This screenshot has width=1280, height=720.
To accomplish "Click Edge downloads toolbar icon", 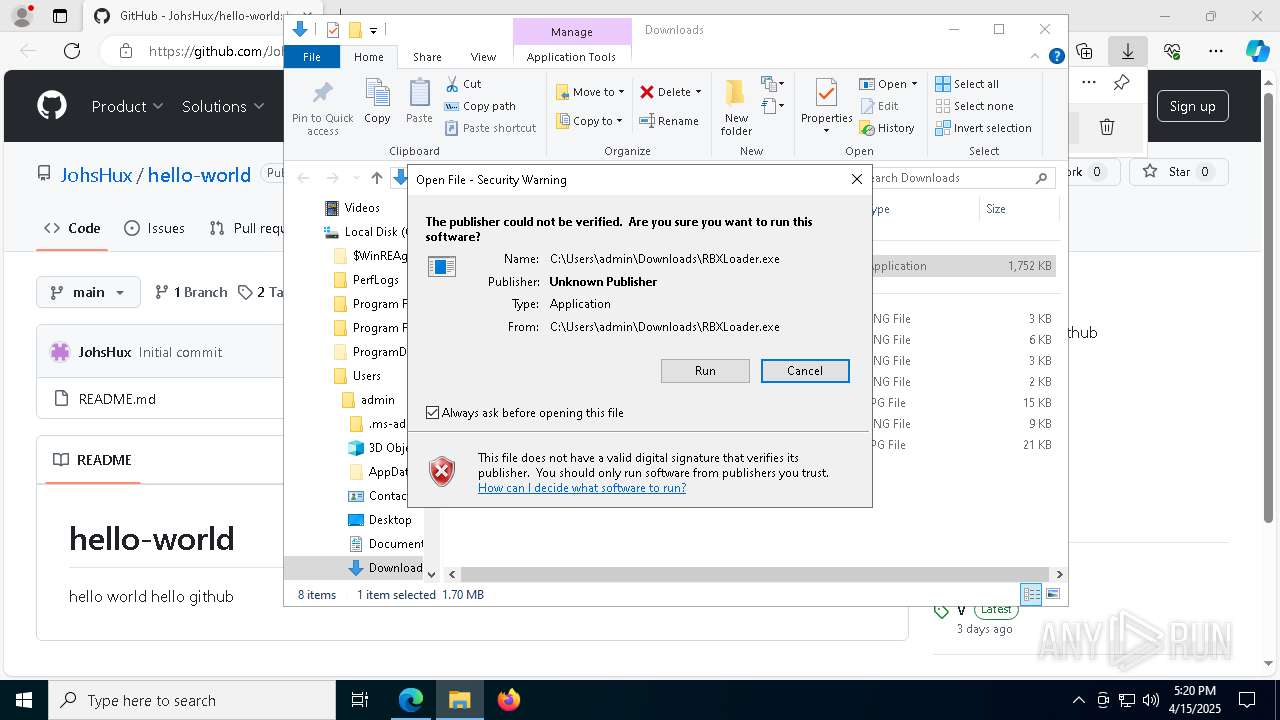I will point(1128,51).
